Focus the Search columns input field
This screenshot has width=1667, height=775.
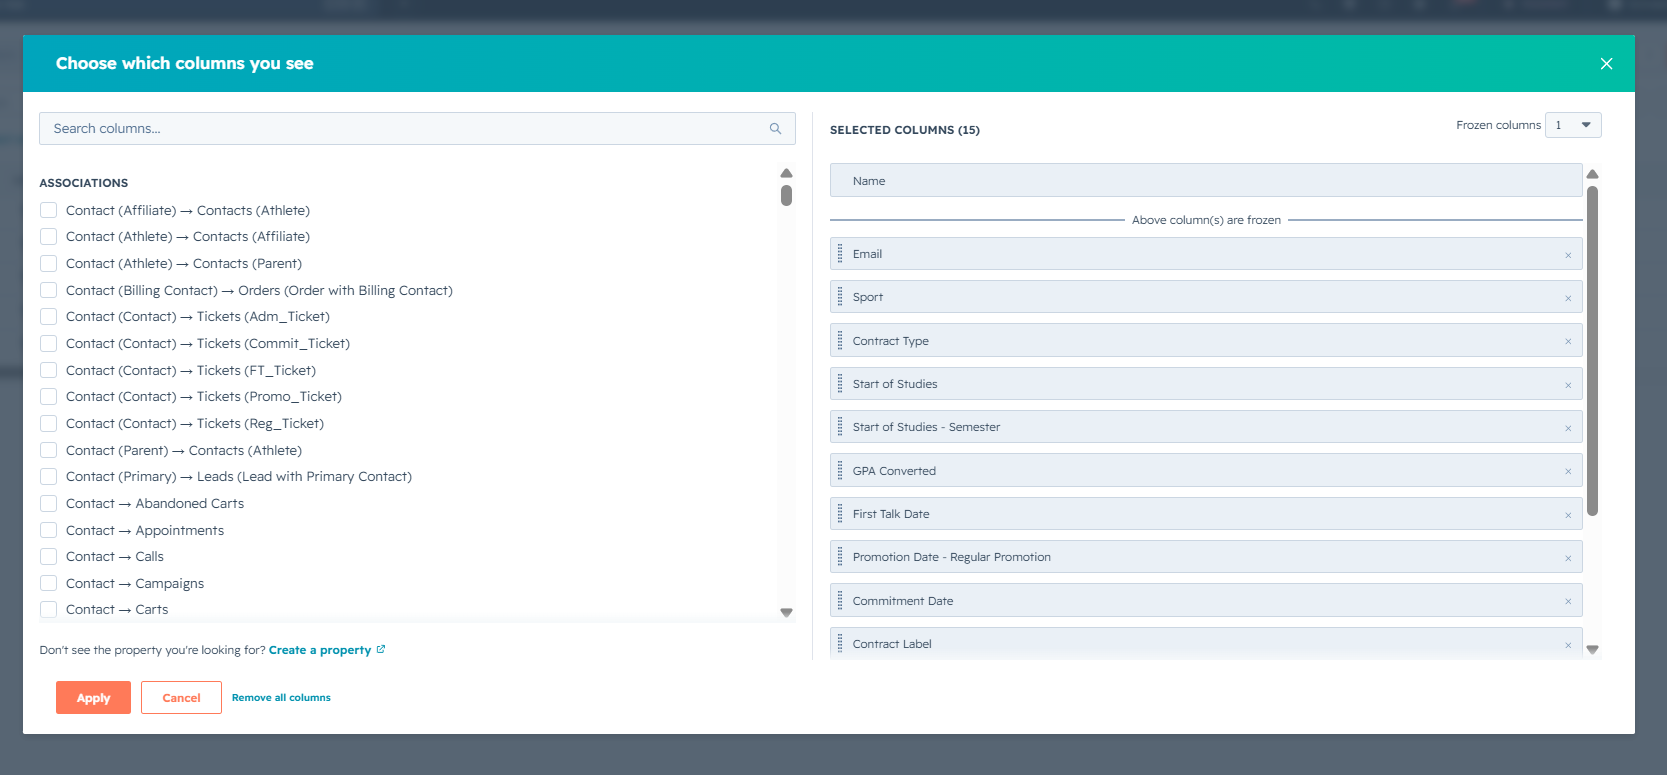[x=417, y=129]
